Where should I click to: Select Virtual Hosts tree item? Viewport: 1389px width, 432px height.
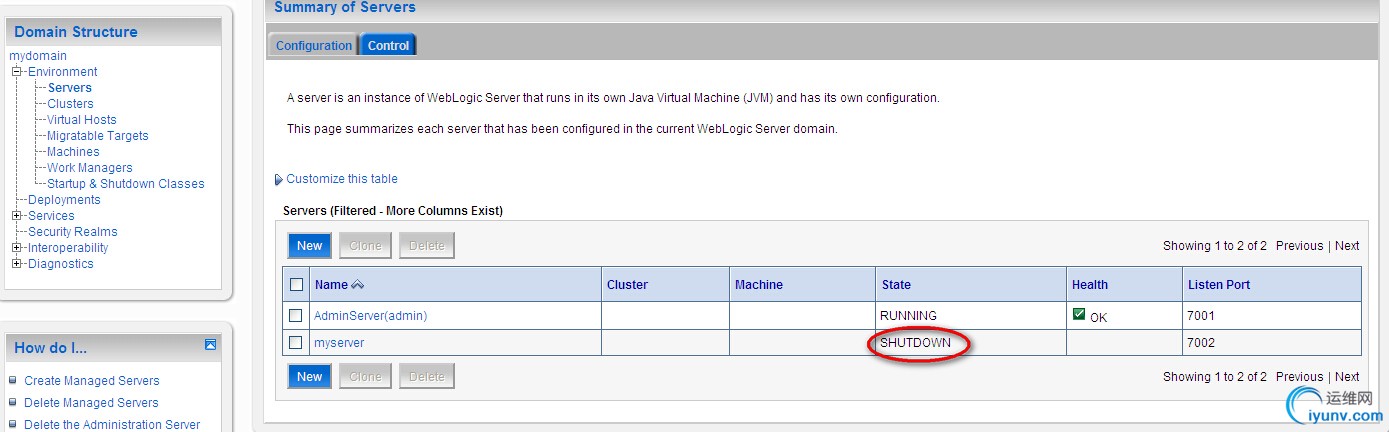[x=82, y=120]
